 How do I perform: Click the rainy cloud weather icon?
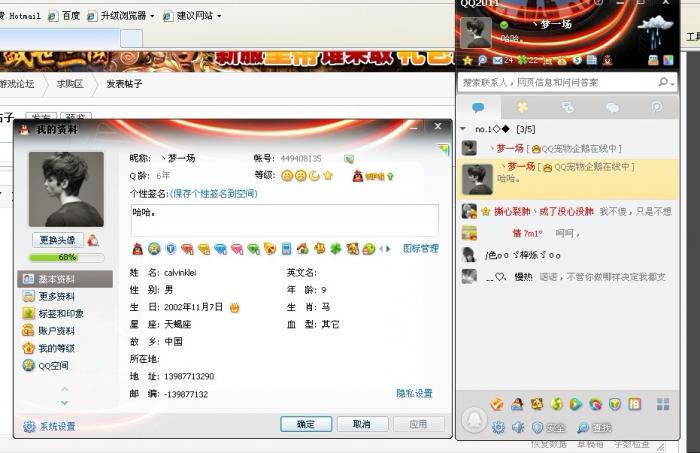click(654, 31)
